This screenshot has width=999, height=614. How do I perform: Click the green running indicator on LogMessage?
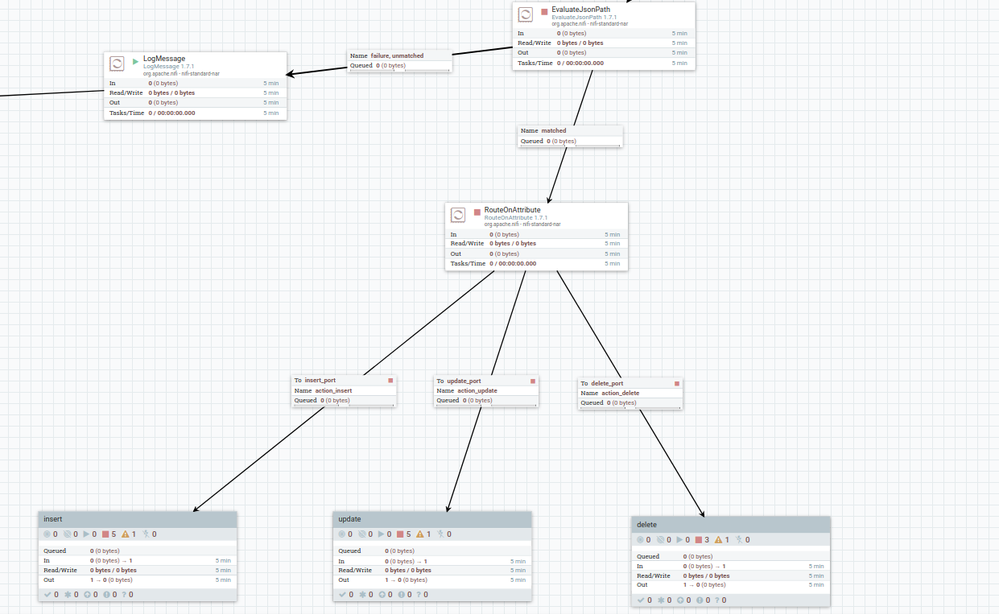pos(135,62)
